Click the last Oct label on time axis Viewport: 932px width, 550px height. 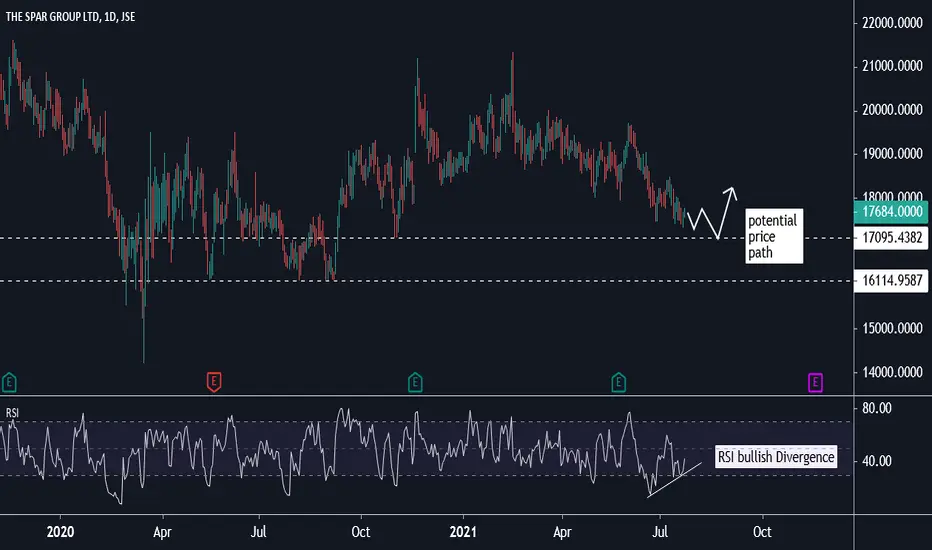(x=763, y=532)
